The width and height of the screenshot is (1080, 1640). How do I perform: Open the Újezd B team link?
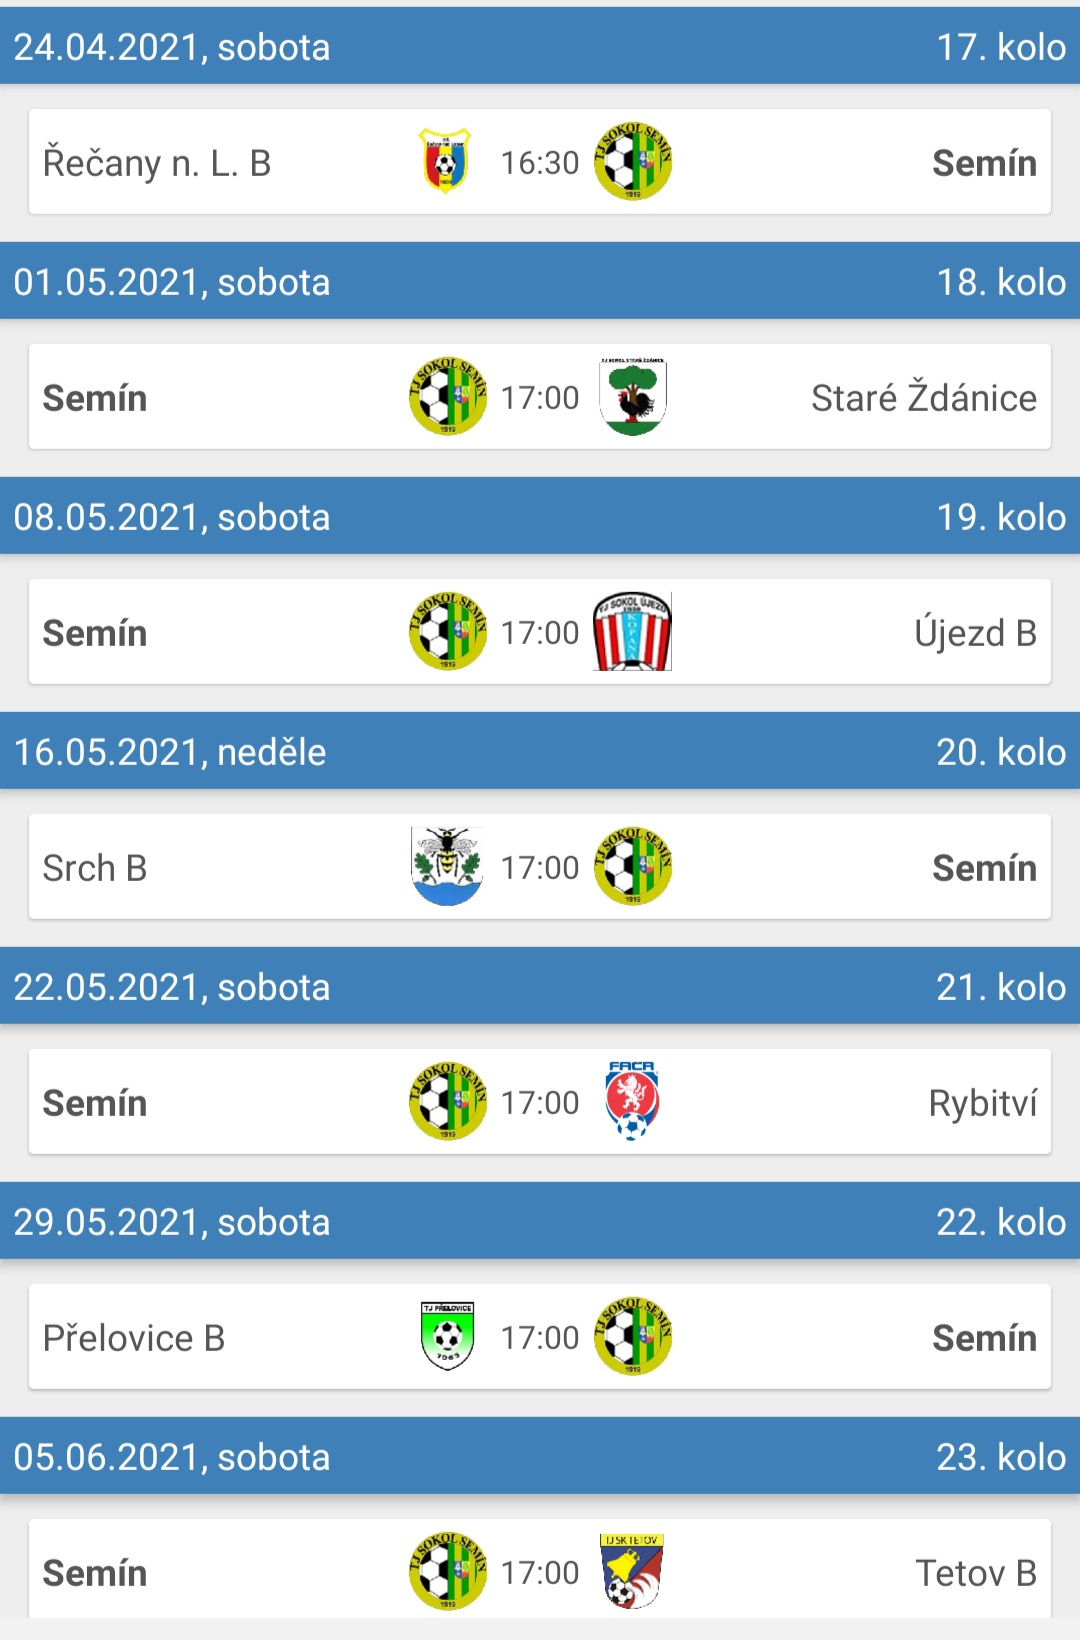tap(976, 633)
